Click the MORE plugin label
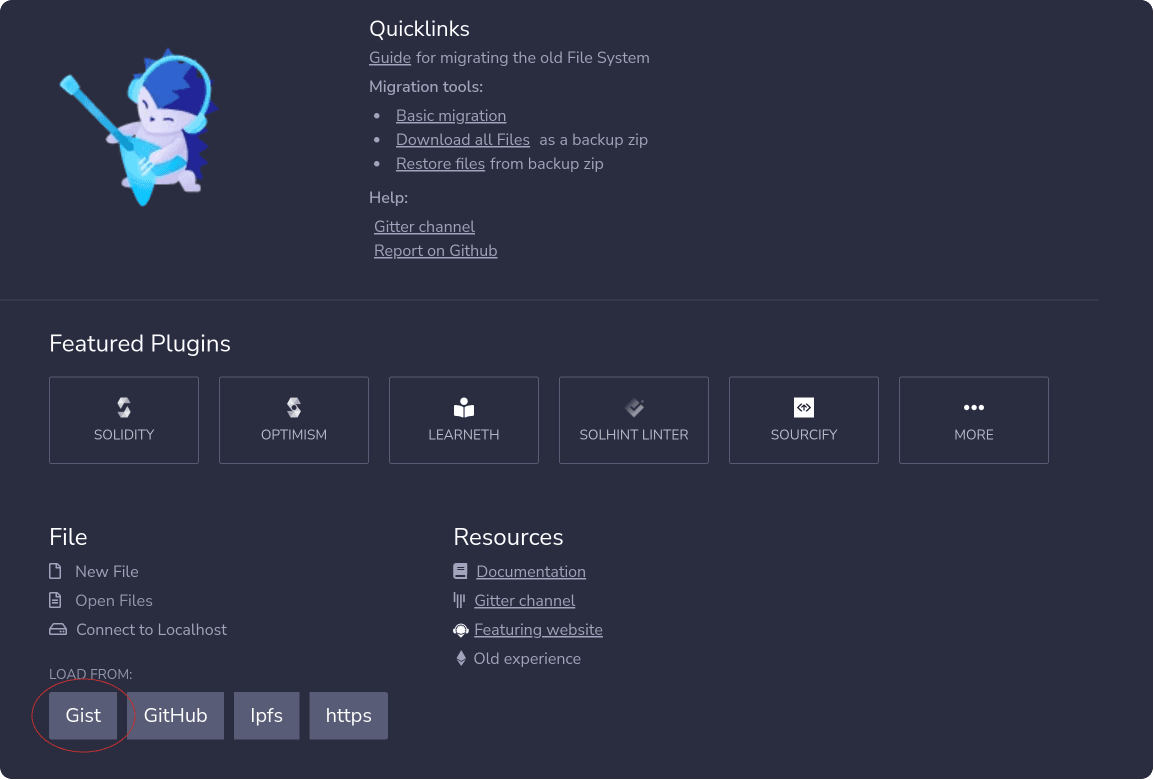This screenshot has height=780, width=1154. (974, 435)
